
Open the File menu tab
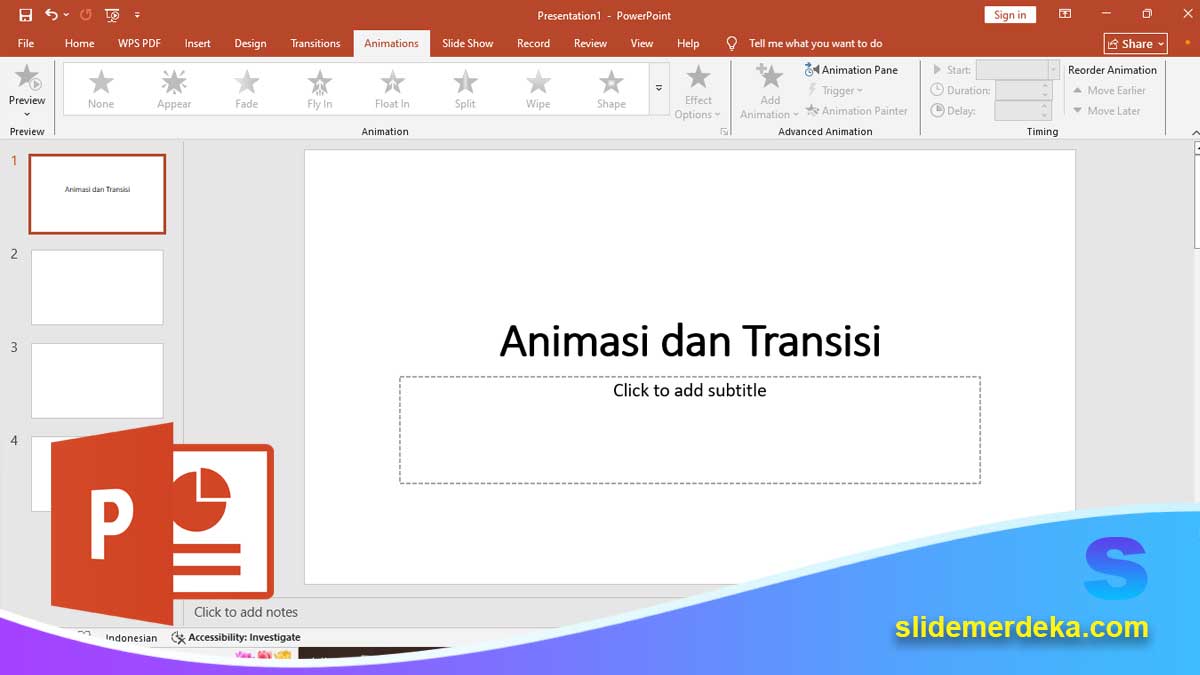coord(26,43)
